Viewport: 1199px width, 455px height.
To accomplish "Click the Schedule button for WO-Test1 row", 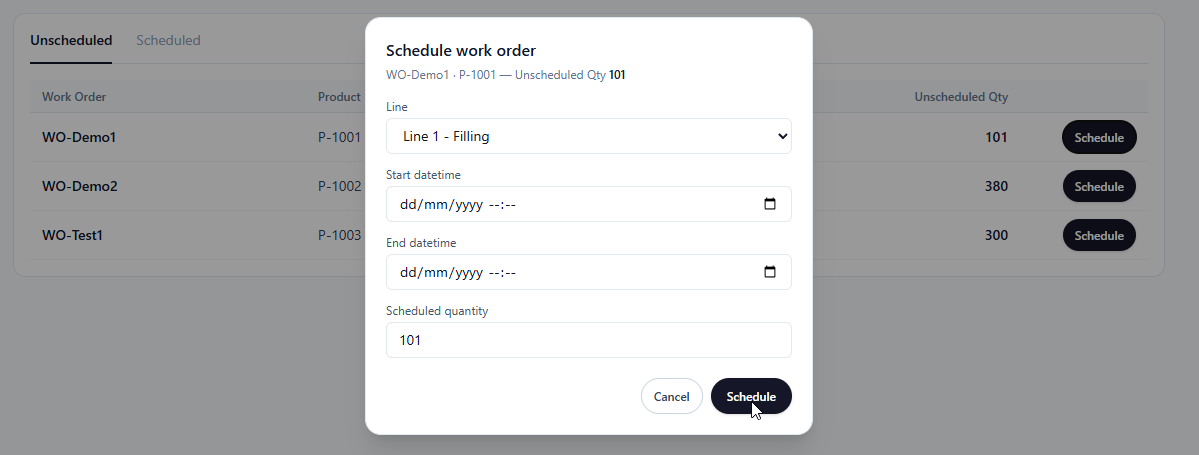I will tap(1099, 236).
